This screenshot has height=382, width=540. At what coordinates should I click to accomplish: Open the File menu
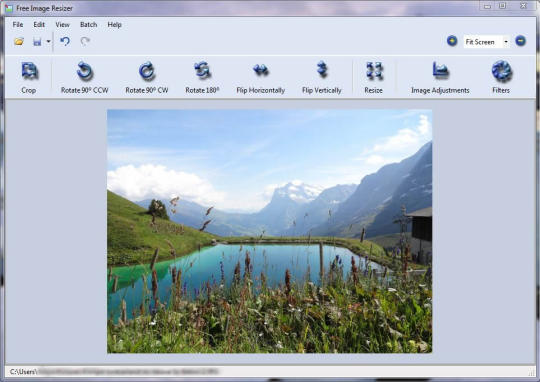click(x=18, y=24)
